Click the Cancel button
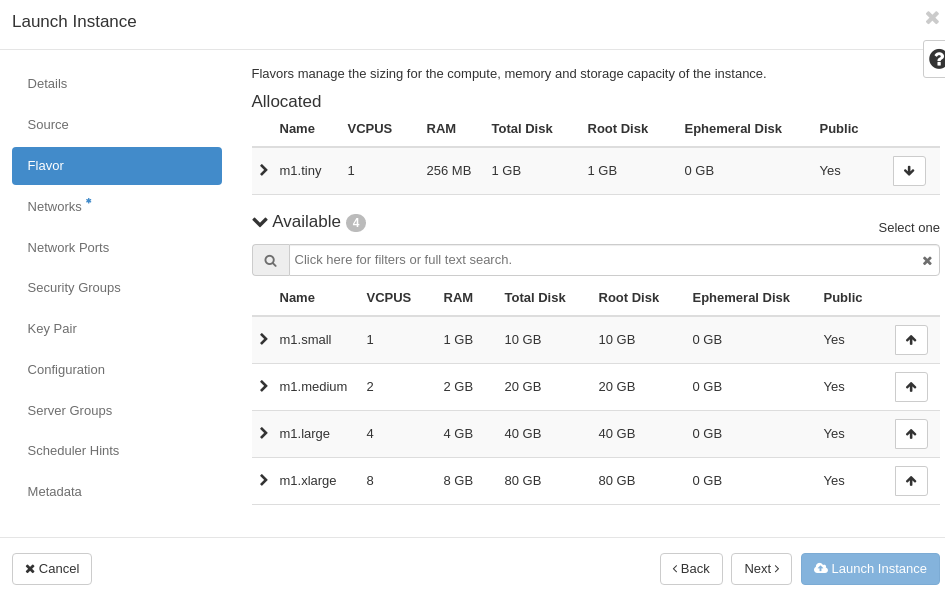Screen dimensions: 945x593 [52, 569]
